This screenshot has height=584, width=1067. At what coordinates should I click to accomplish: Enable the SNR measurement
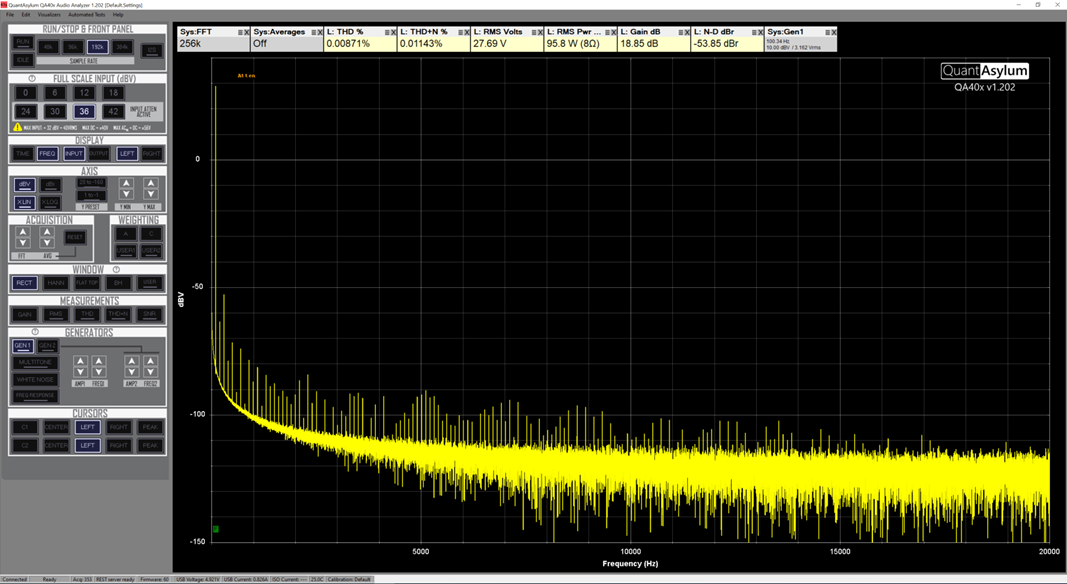(150, 314)
